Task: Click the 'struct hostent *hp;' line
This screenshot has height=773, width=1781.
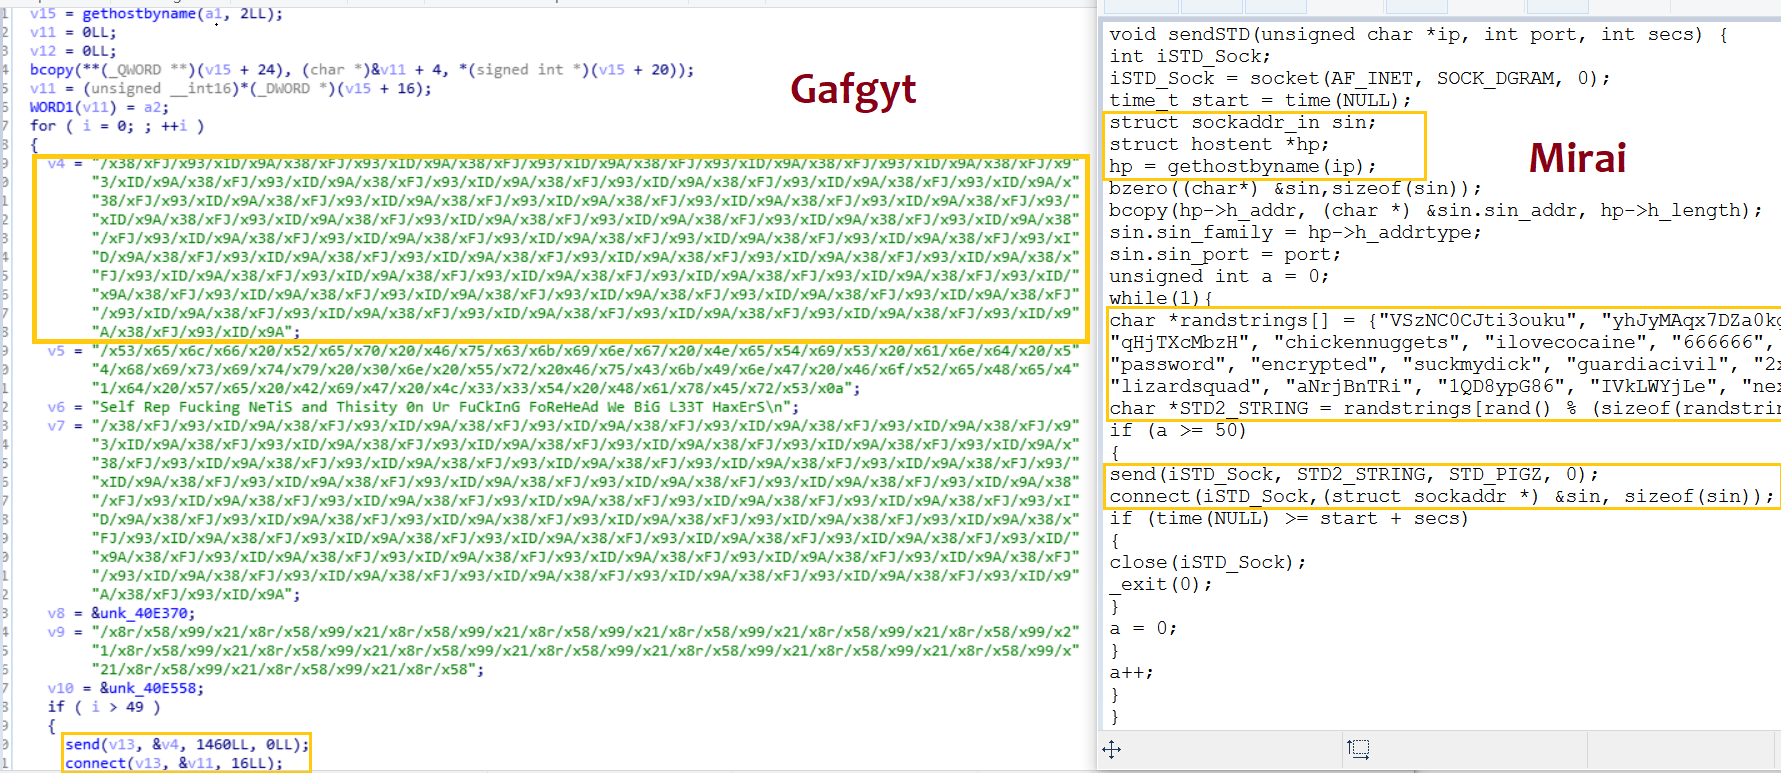Action: [1219, 144]
